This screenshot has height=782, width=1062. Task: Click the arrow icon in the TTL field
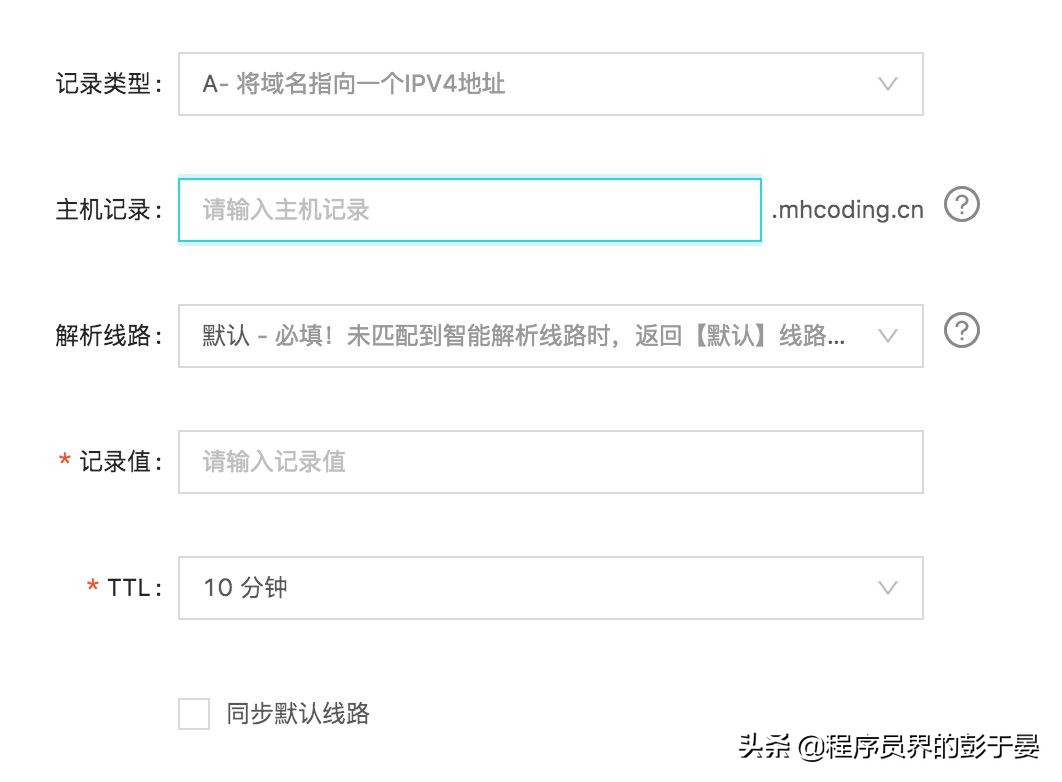(x=888, y=588)
